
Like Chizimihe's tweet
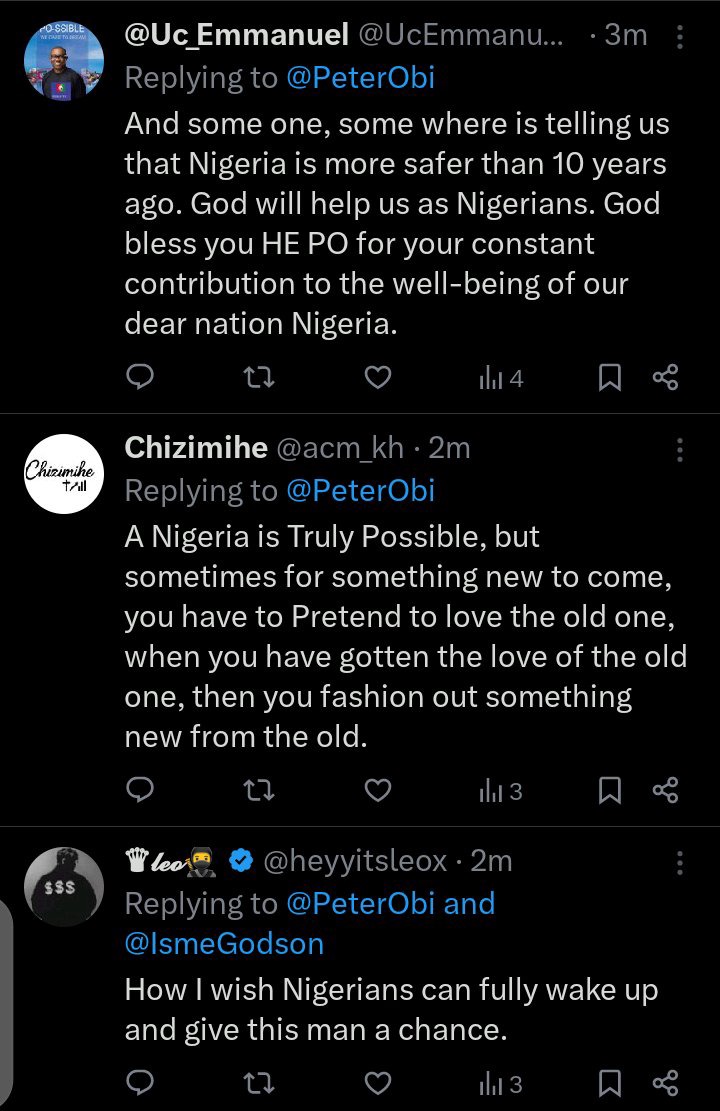click(377, 791)
